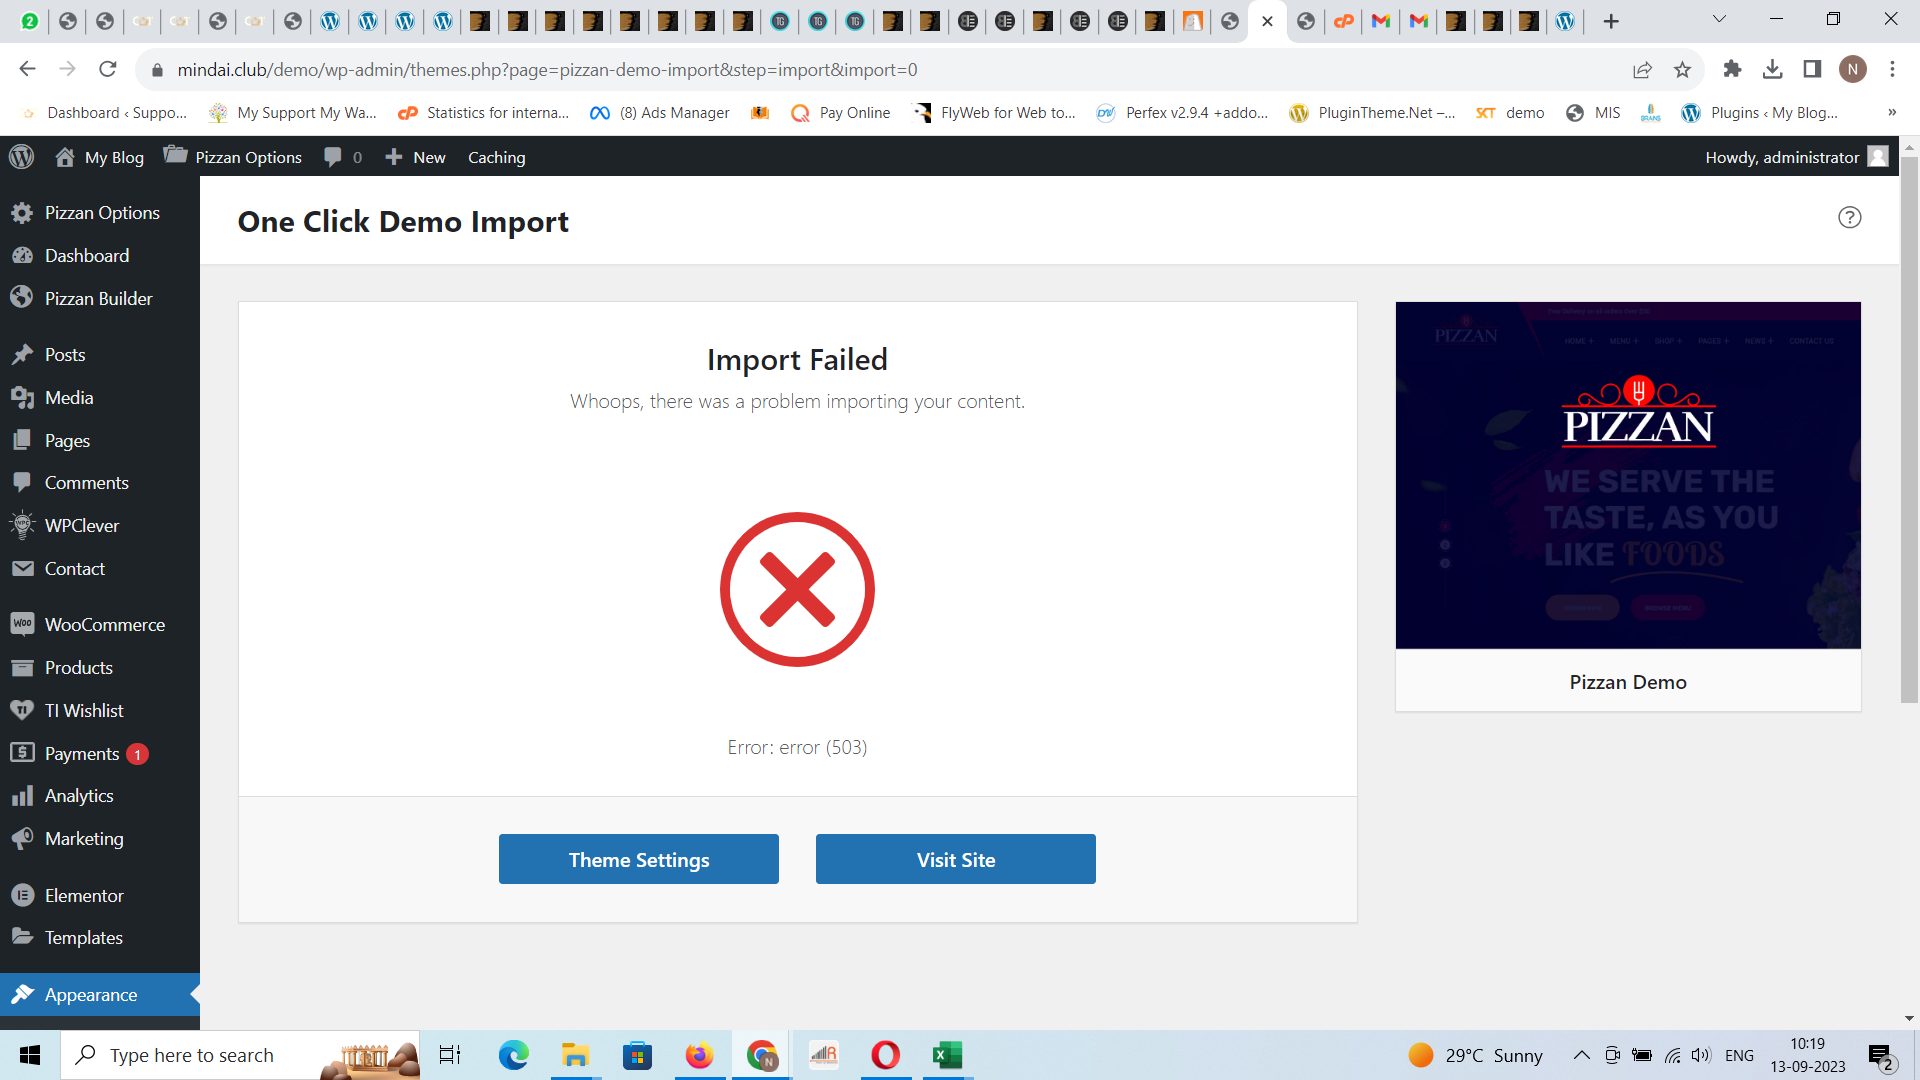Open the browser extensions puzzle icon
The height and width of the screenshot is (1080, 1920).
coord(1732,69)
